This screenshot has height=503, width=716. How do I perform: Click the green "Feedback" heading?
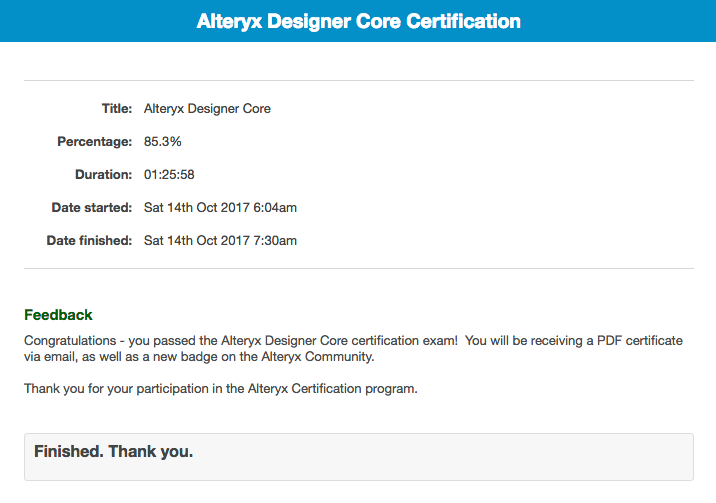[x=58, y=315]
